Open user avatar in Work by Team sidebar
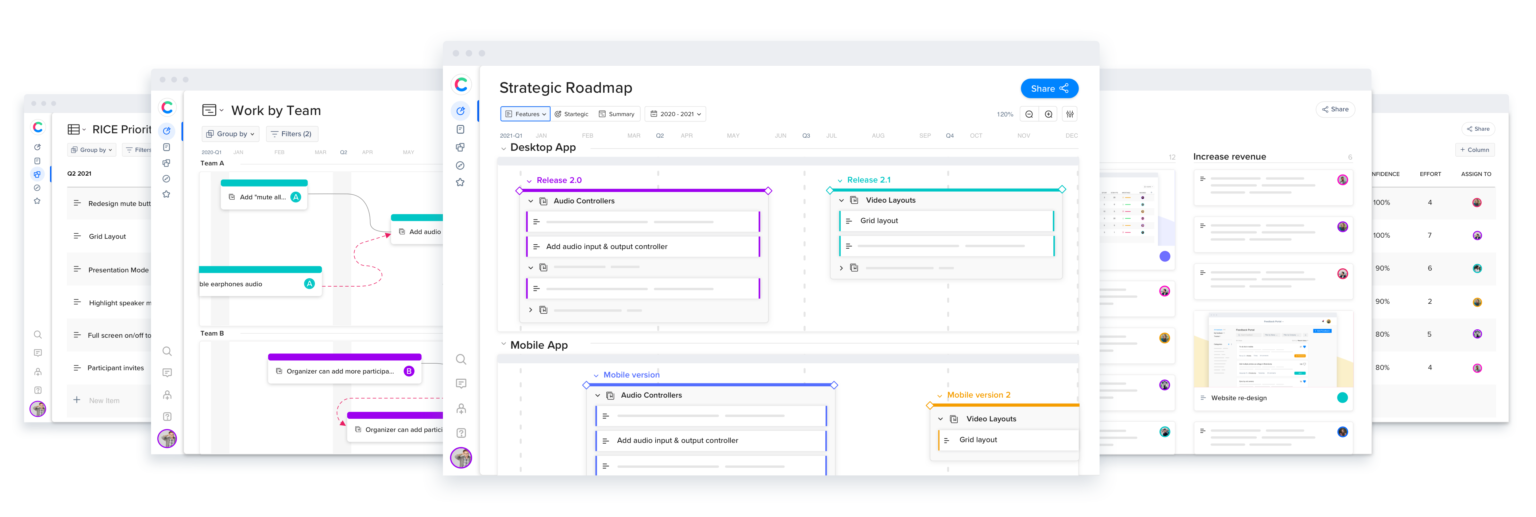 [x=167, y=438]
